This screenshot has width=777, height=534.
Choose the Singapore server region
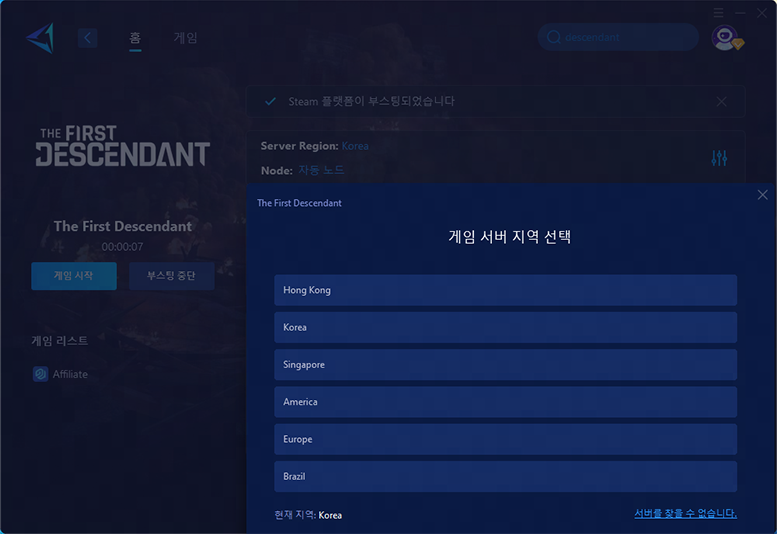pyautogui.click(x=505, y=365)
